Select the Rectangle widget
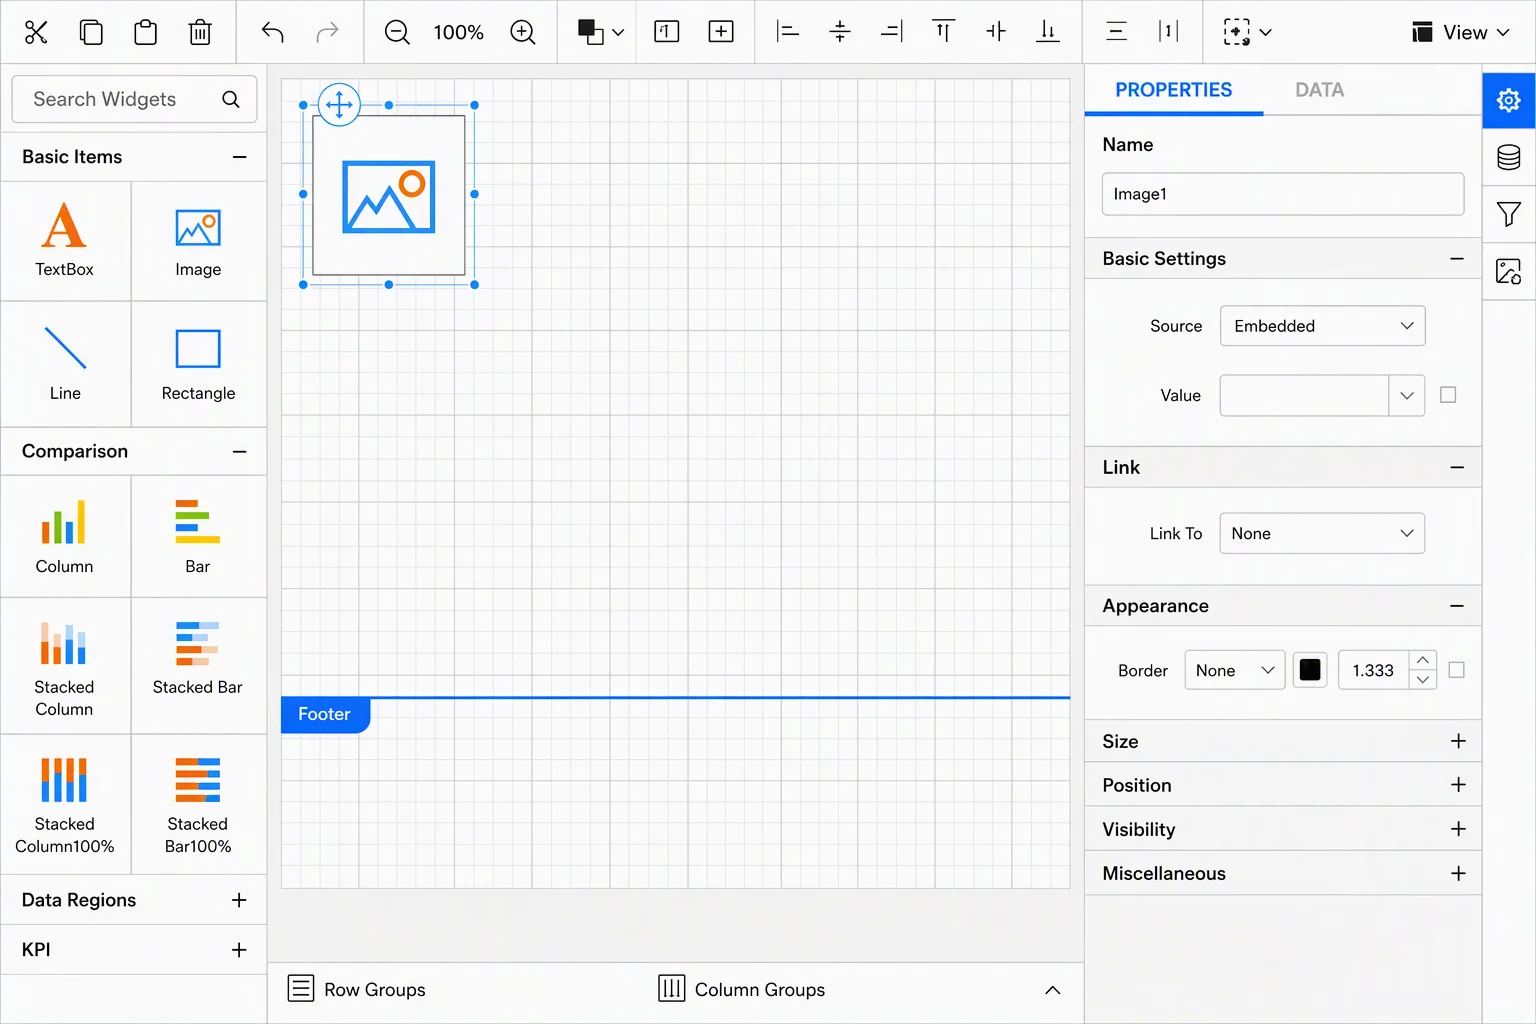1536x1024 pixels. pyautogui.click(x=198, y=364)
